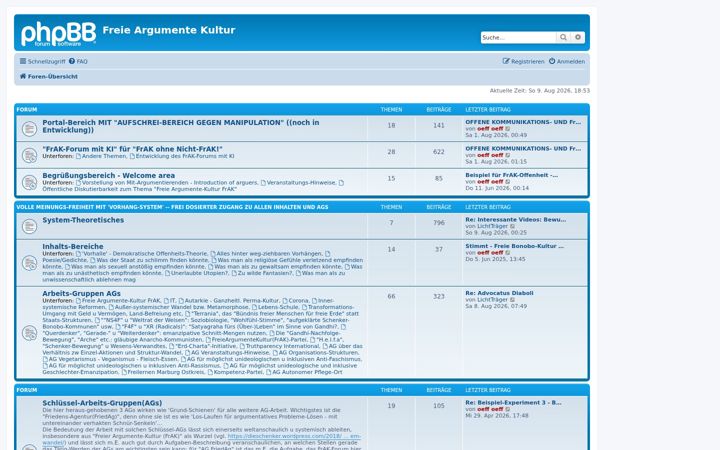Focus the Suche search field
Viewport: 720px width, 450px height.
pyautogui.click(x=518, y=37)
